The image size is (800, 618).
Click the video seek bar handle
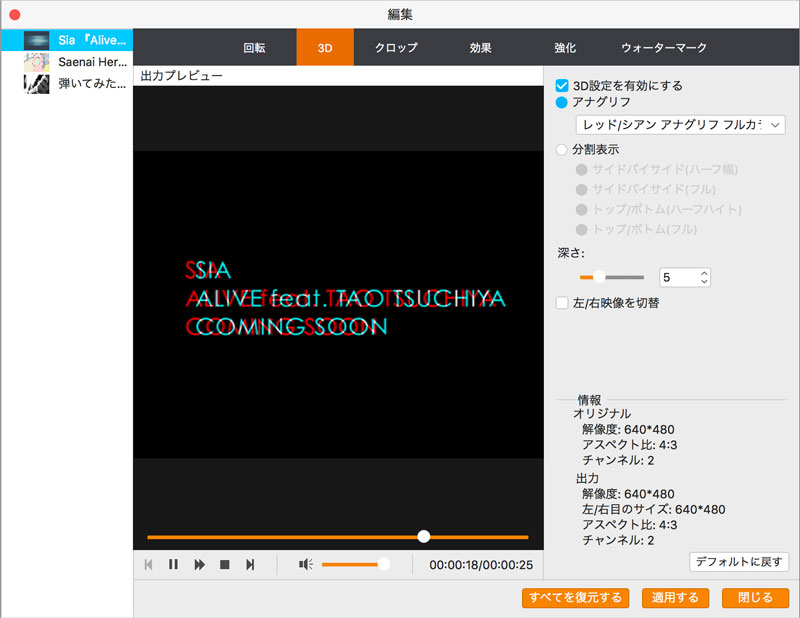coord(423,536)
